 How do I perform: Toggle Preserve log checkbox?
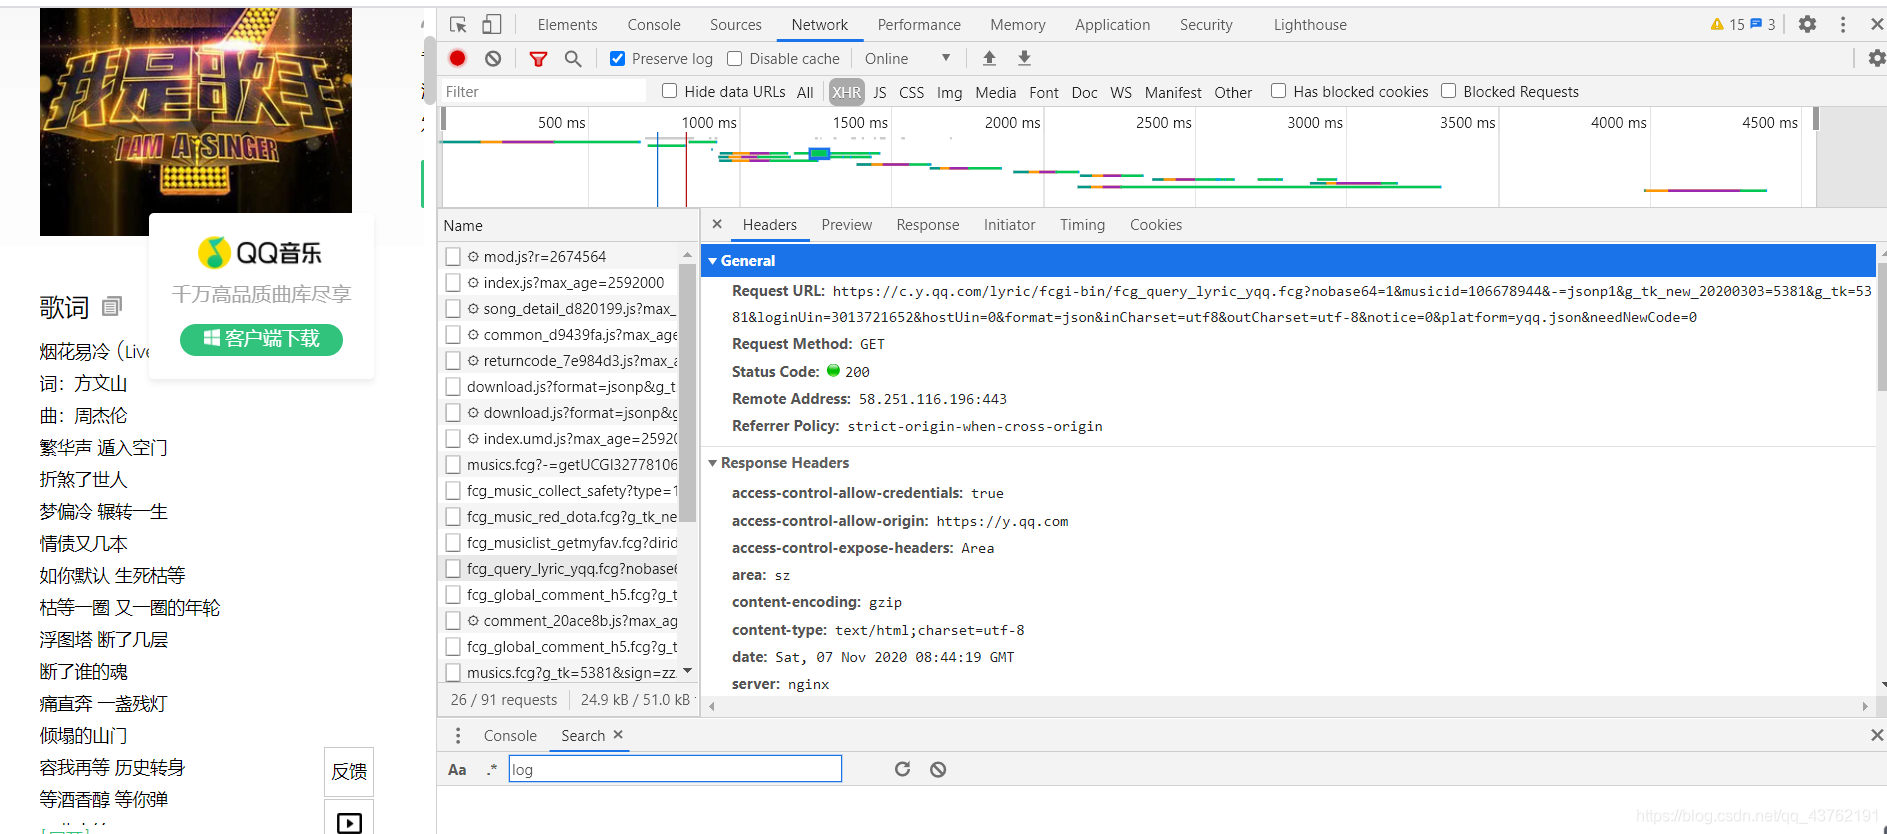point(618,59)
